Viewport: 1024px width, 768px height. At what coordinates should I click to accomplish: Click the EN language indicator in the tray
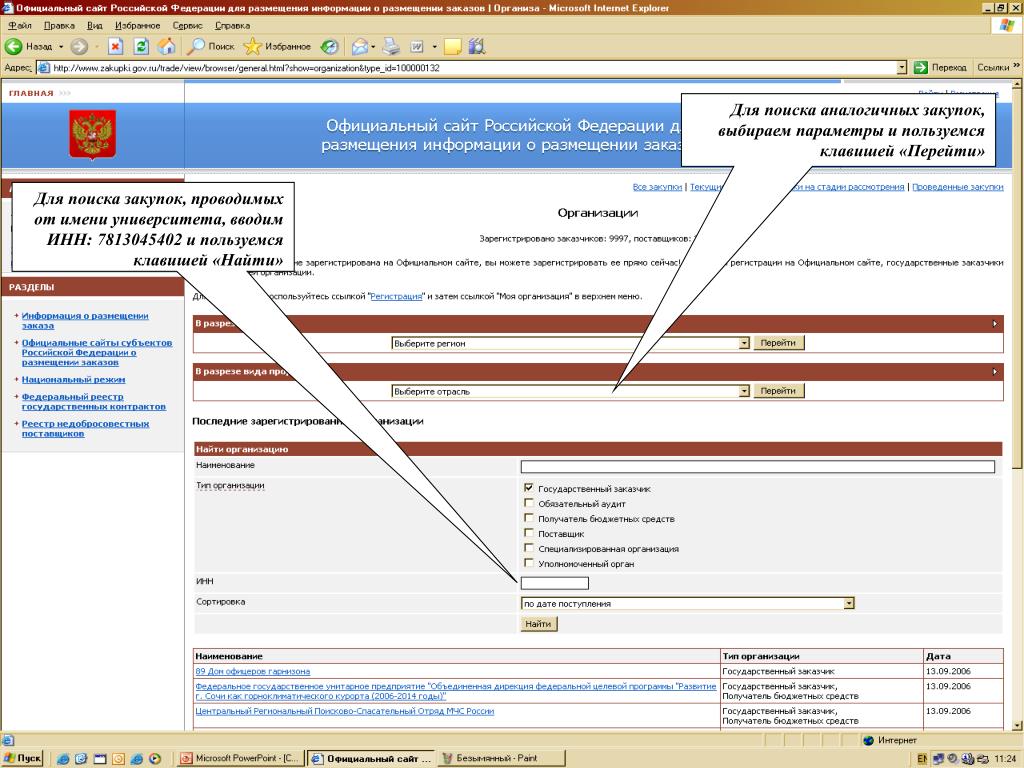point(922,759)
